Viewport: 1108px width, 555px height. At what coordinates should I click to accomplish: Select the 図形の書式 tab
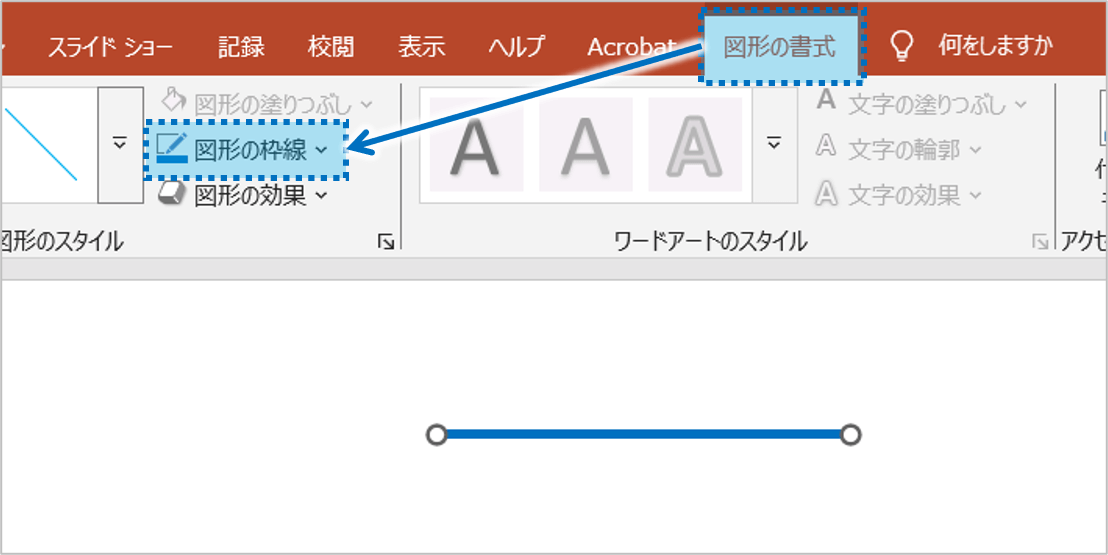point(780,47)
